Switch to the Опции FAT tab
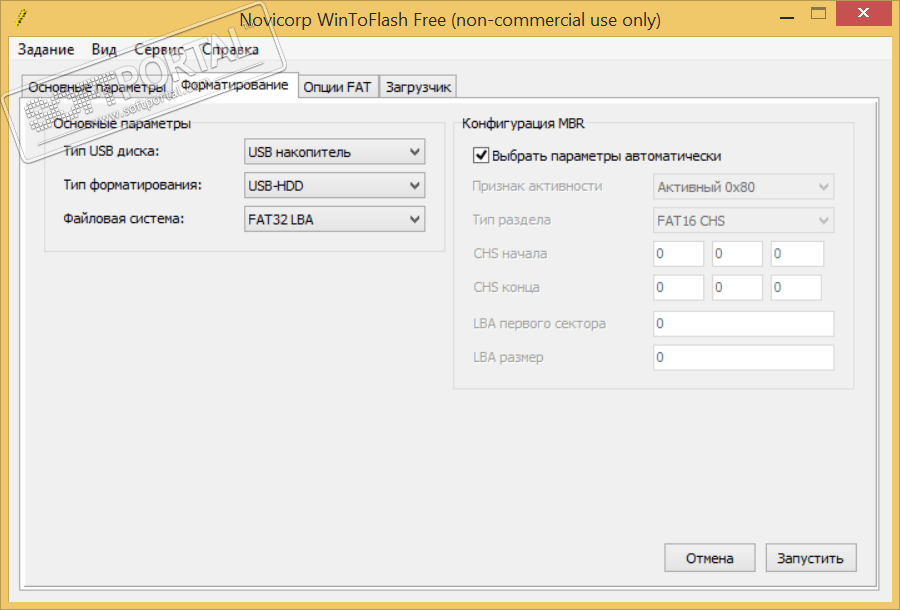Image resolution: width=900 pixels, height=610 pixels. [338, 87]
